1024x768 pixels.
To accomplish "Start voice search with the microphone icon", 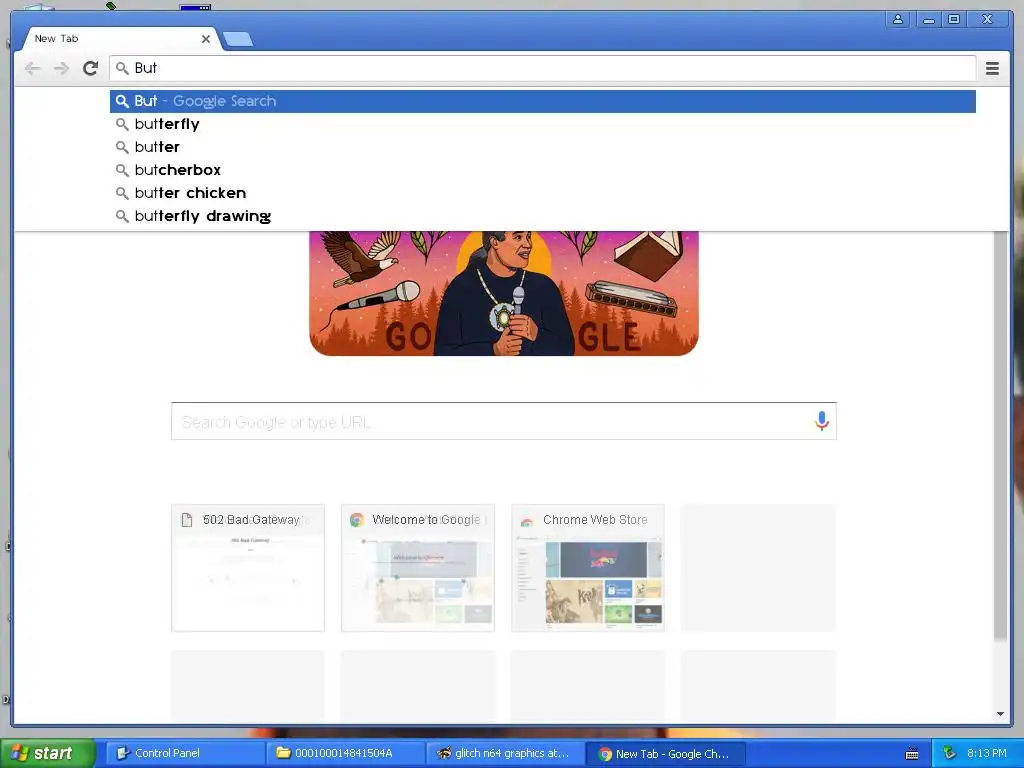I will [822, 421].
